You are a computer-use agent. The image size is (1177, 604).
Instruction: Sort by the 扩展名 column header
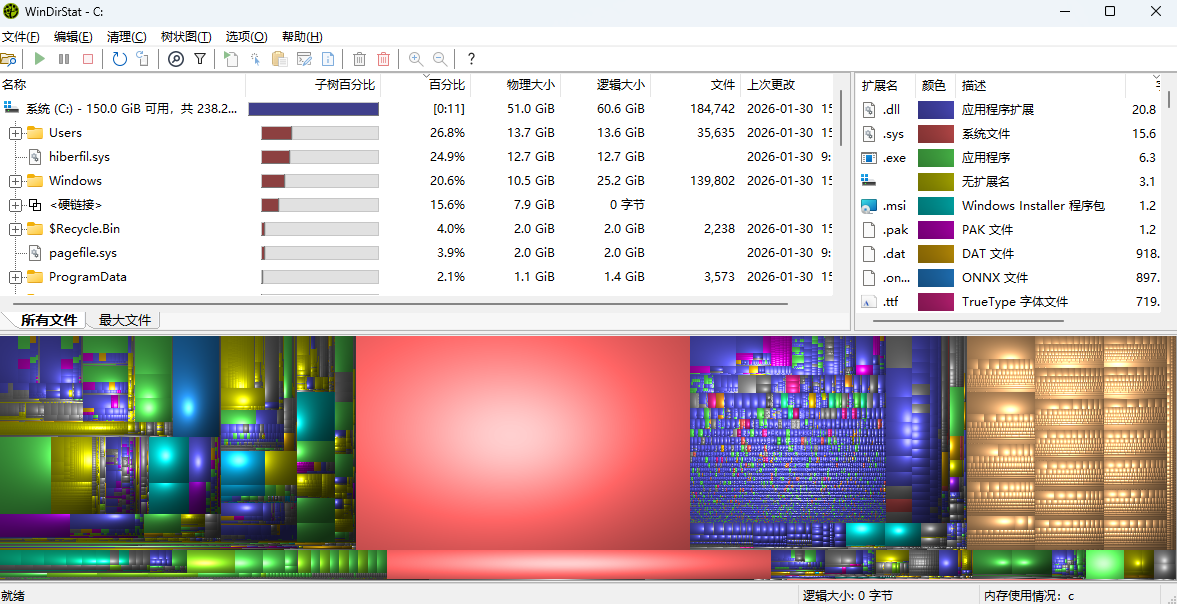tap(880, 85)
